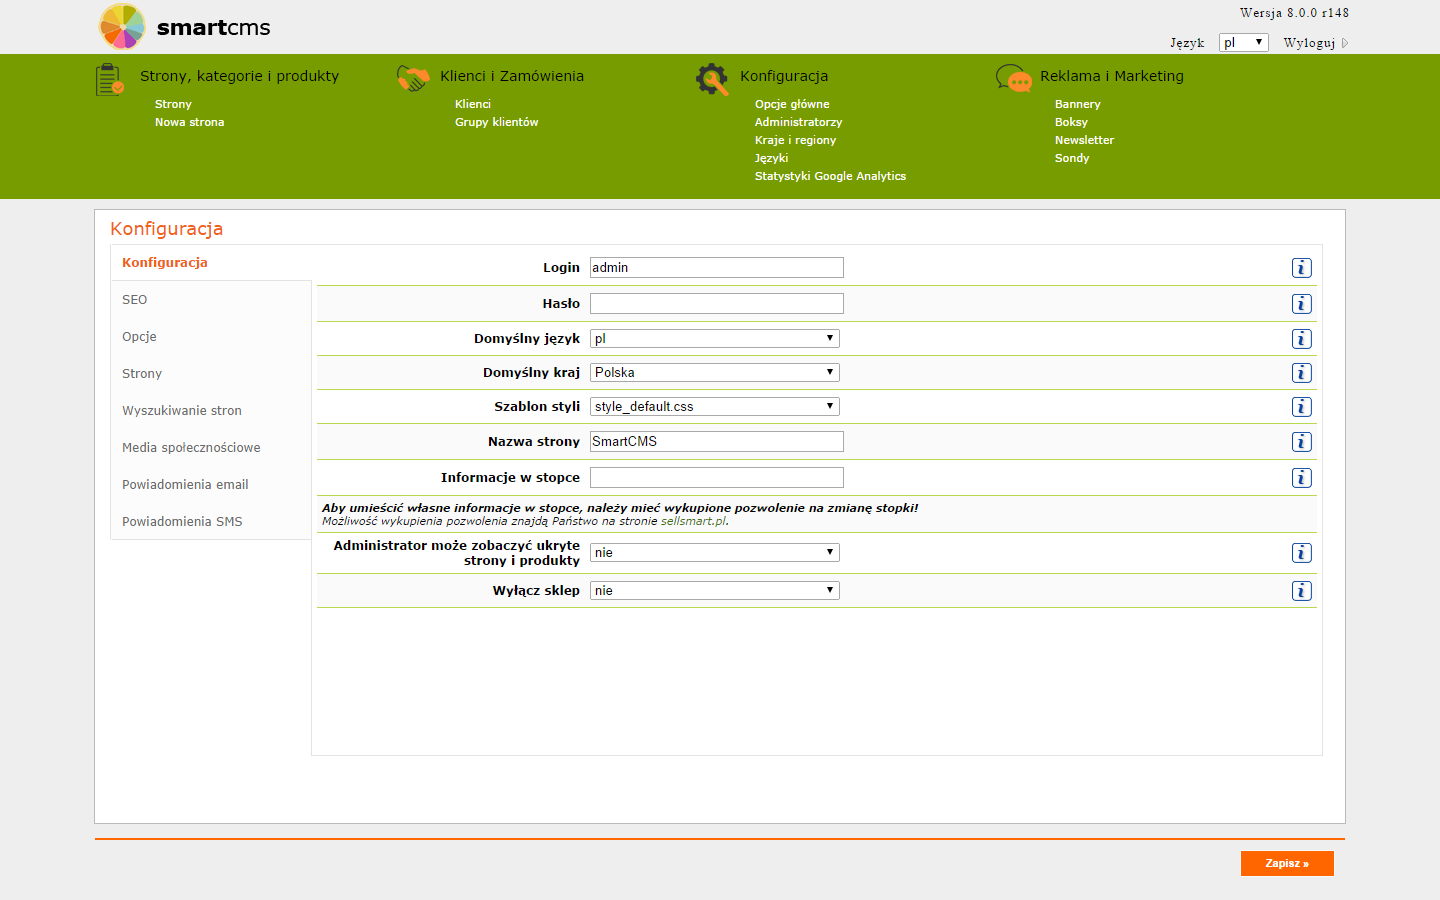
Task: Show info for Szablon styli row
Action: 1301,407
